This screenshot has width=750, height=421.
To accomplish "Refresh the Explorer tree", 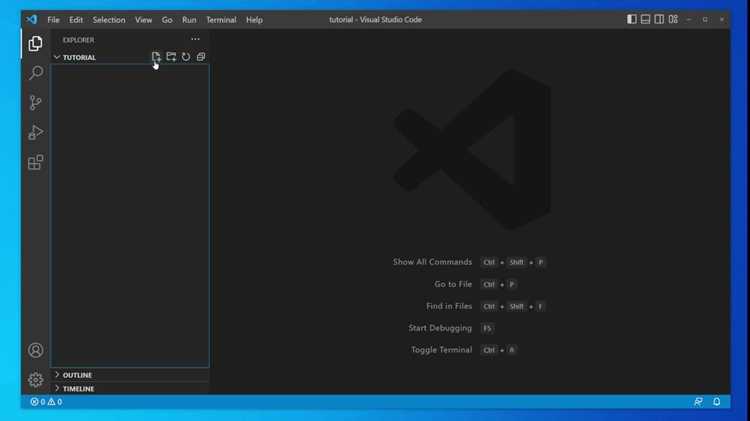I will (186, 57).
